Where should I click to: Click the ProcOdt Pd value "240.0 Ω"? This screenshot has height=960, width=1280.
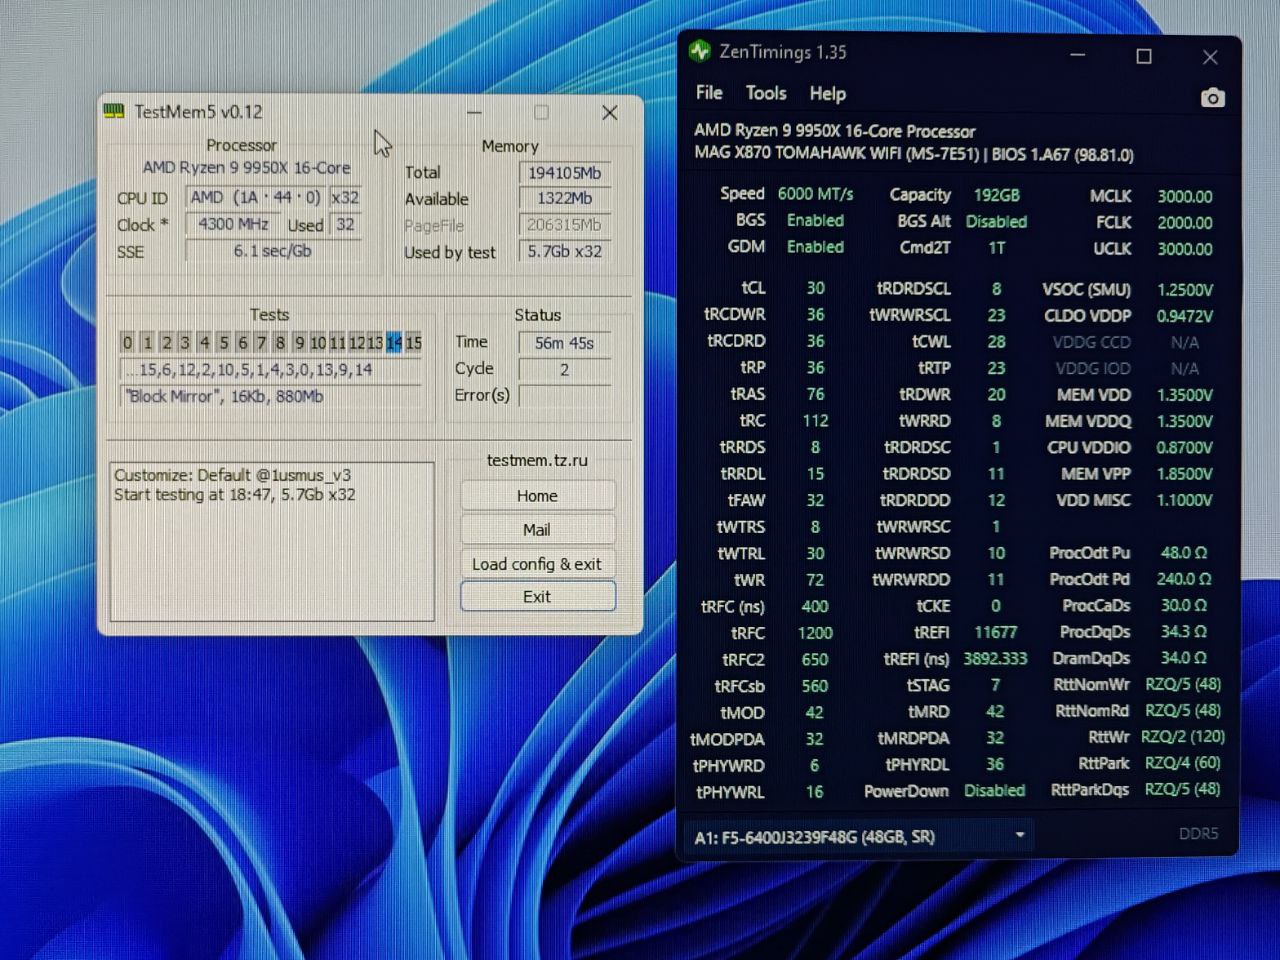point(1184,579)
